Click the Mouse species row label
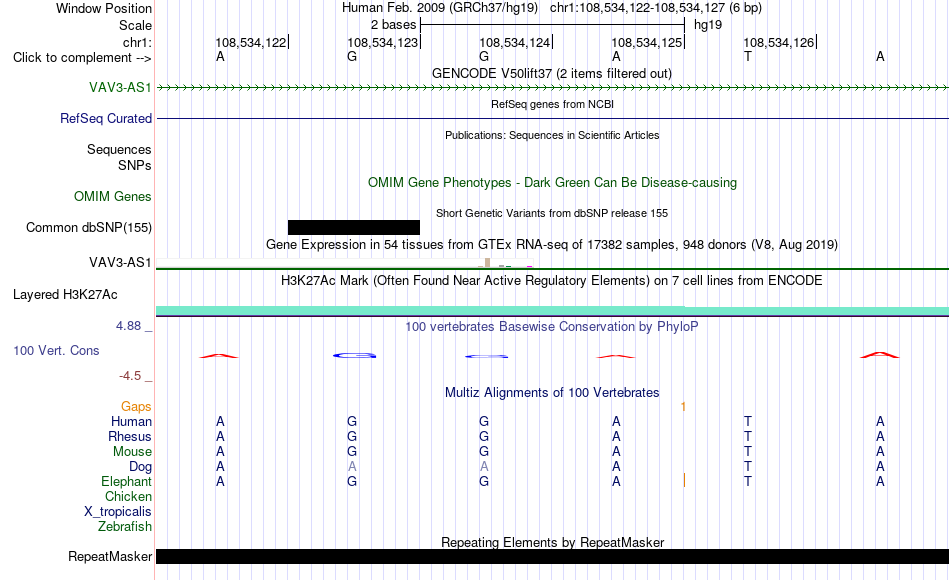Viewport: 950px width, 580px height. click(x=132, y=452)
